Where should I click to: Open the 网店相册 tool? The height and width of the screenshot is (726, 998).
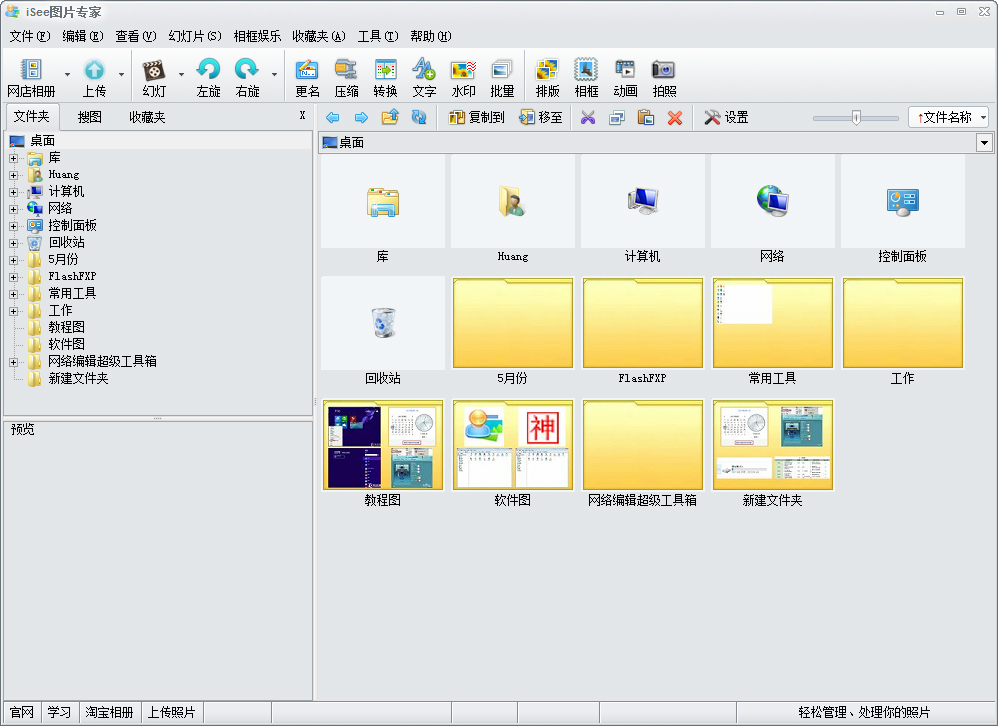(x=31, y=76)
